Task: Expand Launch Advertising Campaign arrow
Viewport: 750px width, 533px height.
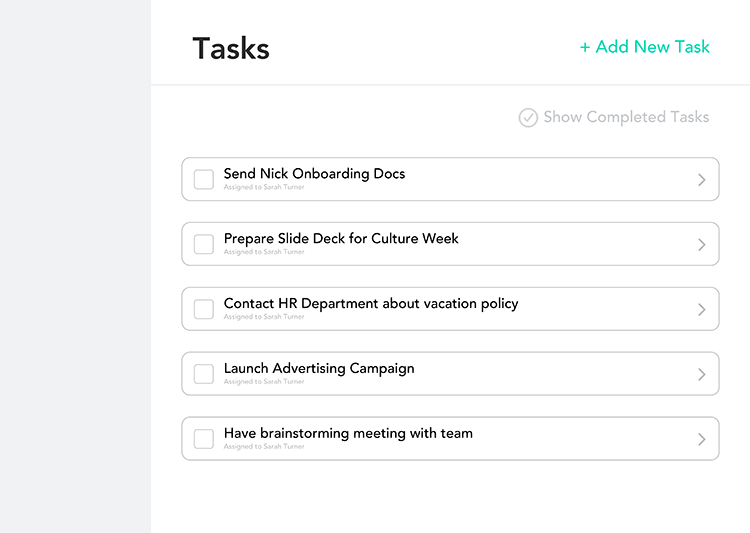Action: 702,374
